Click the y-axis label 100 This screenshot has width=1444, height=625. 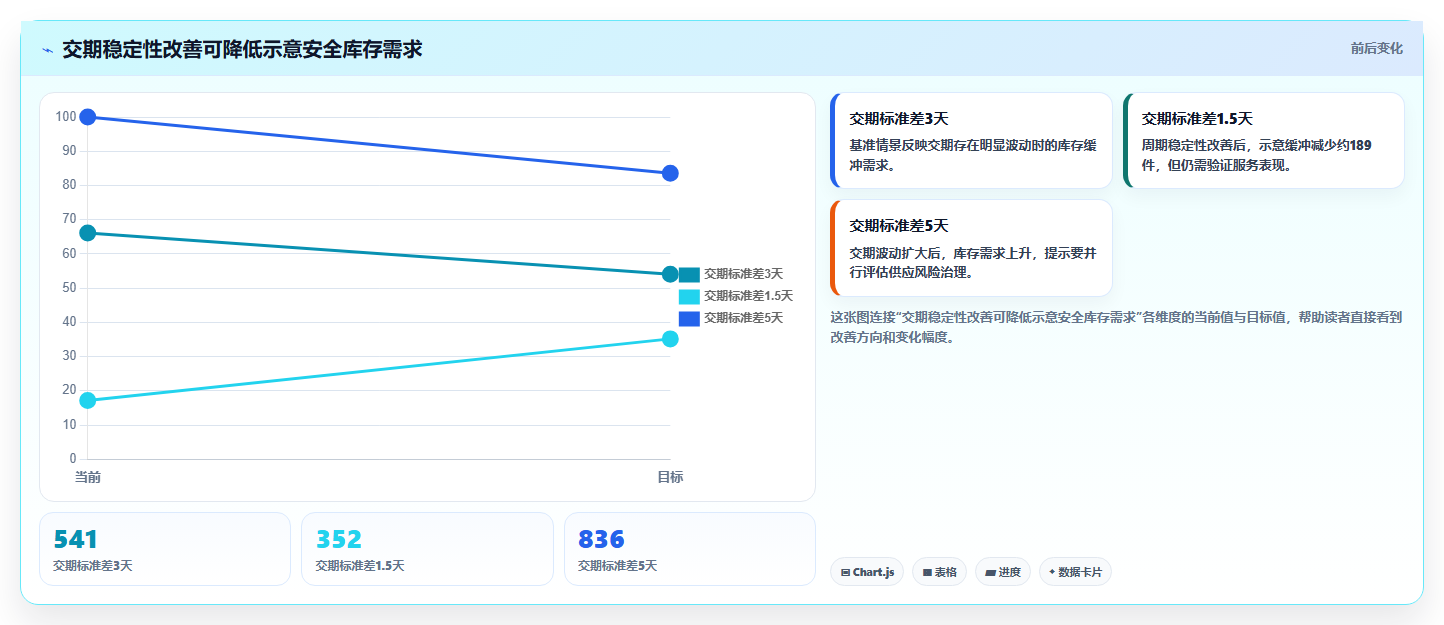(66, 117)
